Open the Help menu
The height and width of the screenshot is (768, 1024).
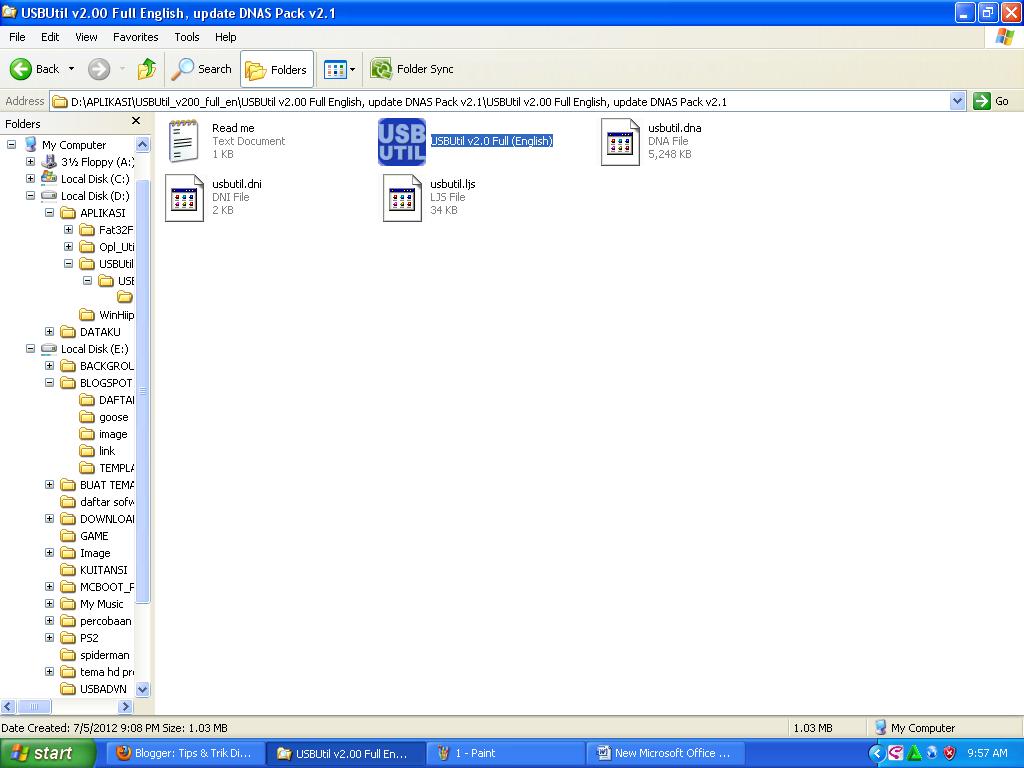point(225,37)
